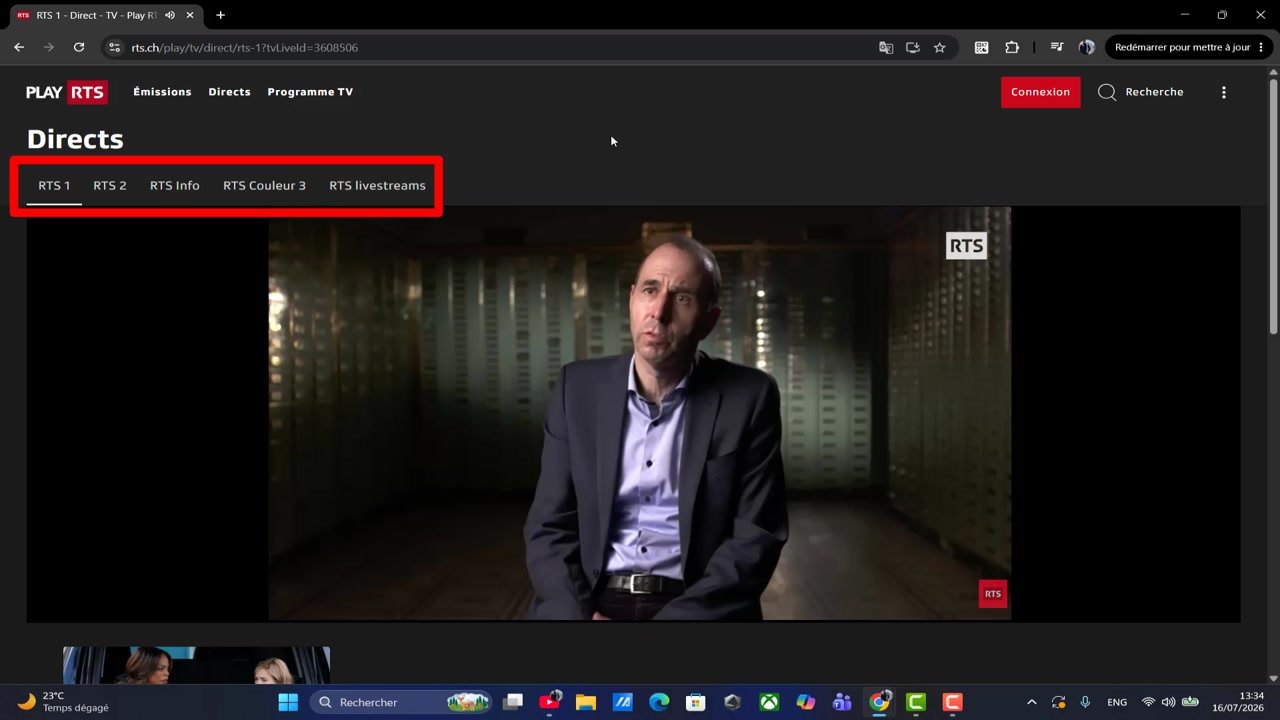Click the Windows Rechercher search box
1280x720 pixels.
pos(400,702)
